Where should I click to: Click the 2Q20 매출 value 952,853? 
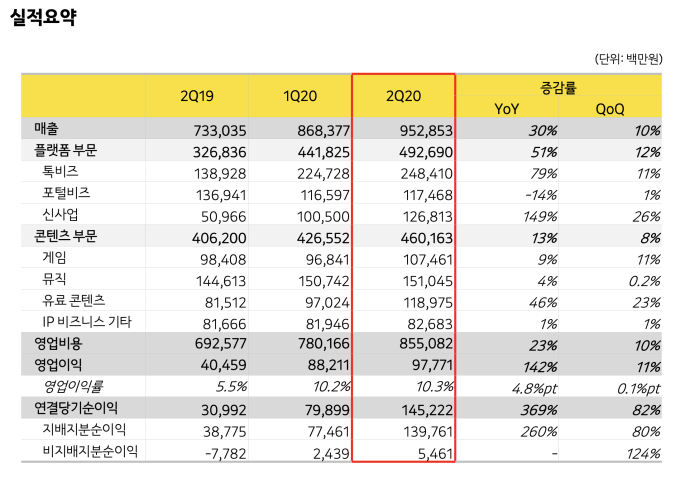423,131
